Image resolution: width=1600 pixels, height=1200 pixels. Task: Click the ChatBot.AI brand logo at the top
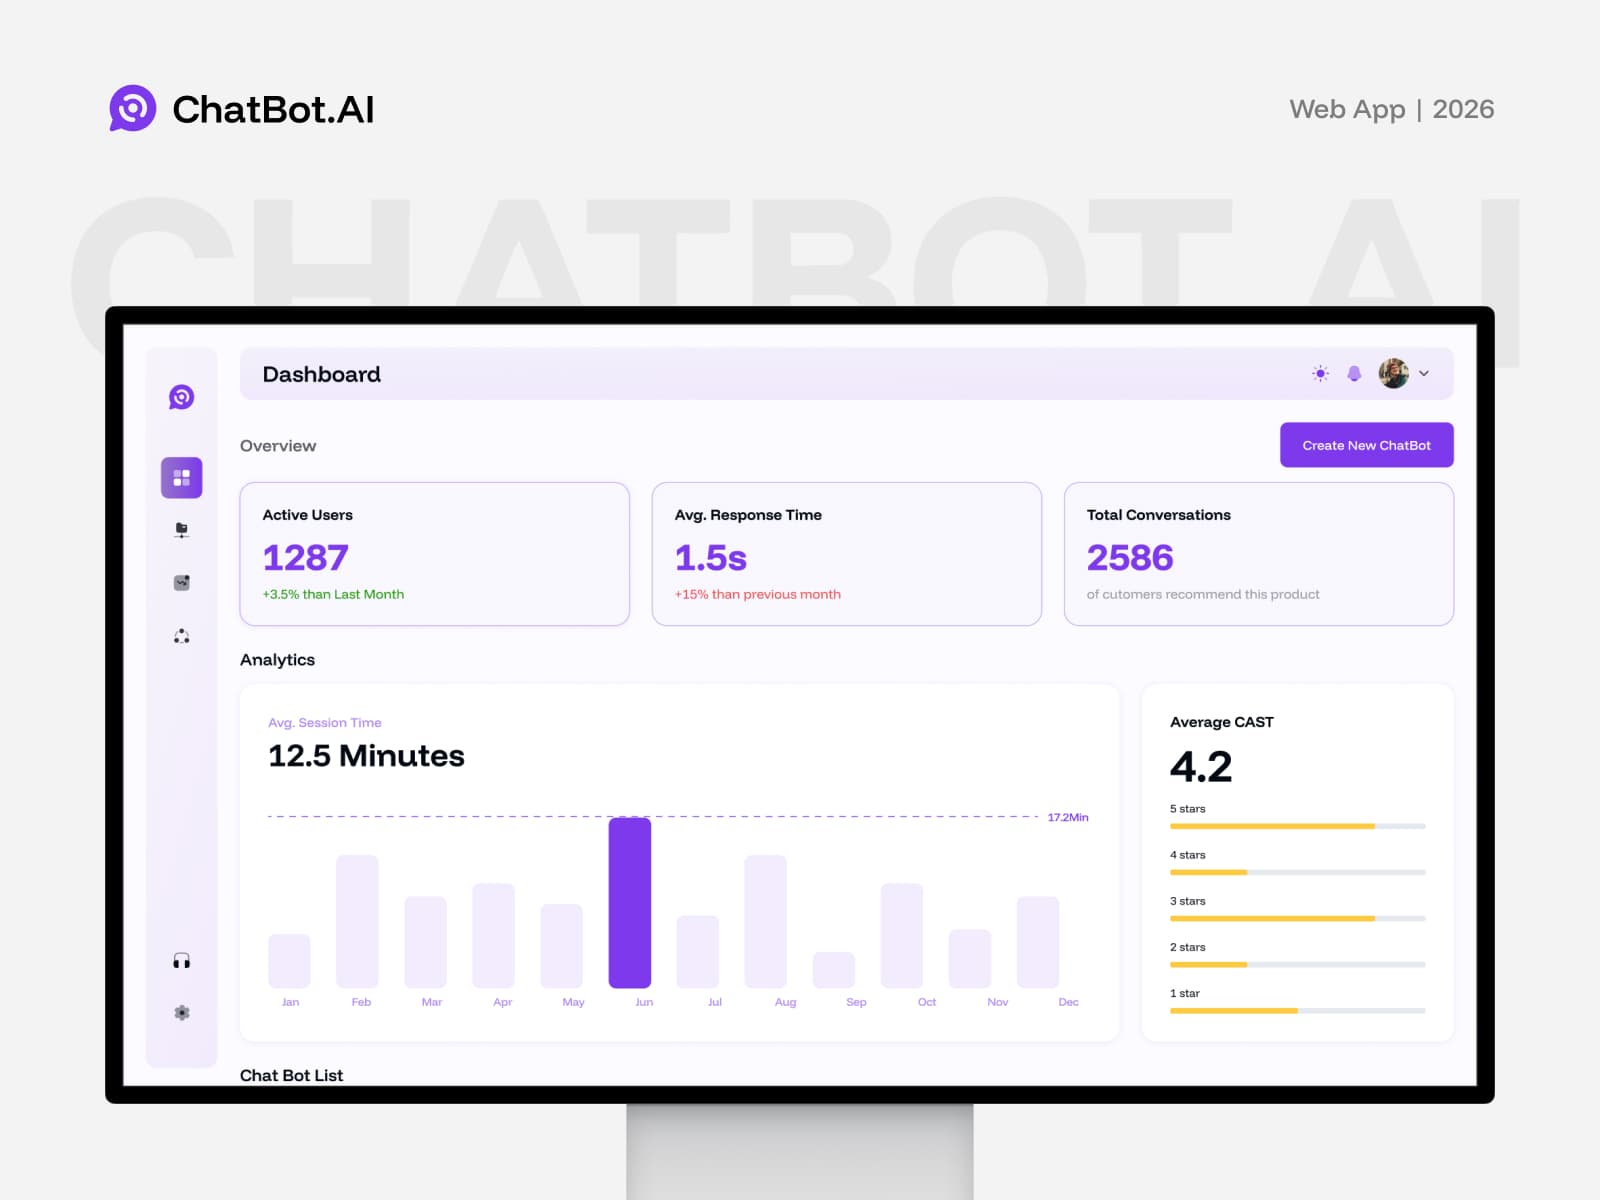tap(242, 108)
